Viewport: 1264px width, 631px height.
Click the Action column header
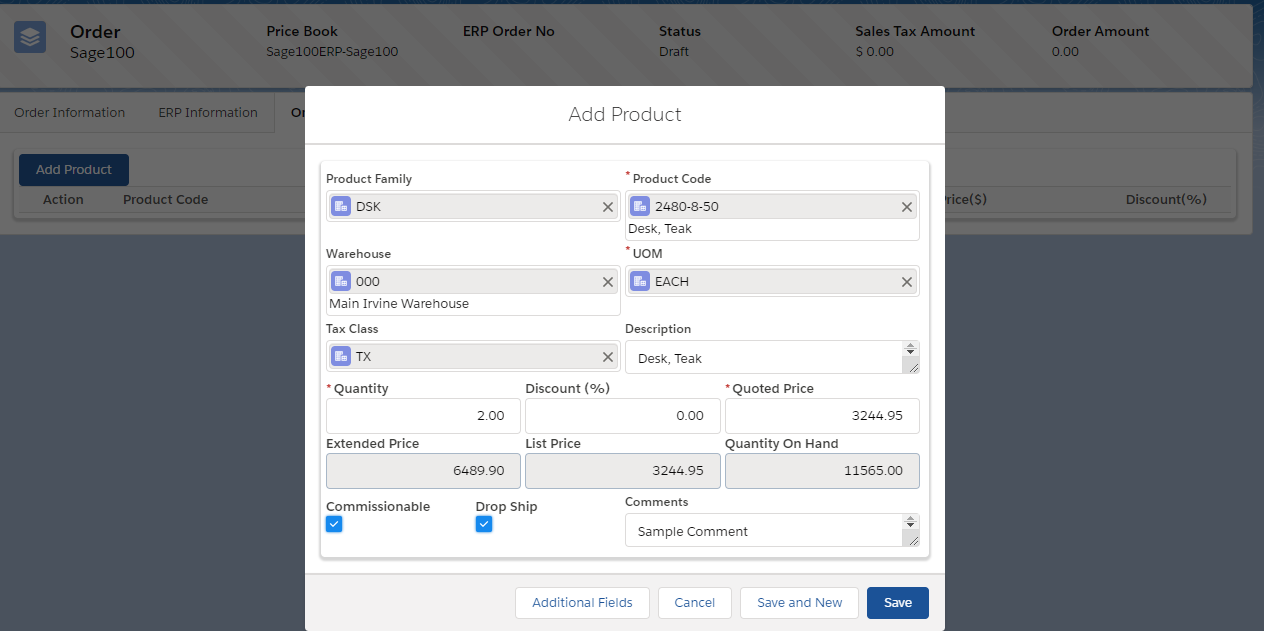pyautogui.click(x=63, y=200)
